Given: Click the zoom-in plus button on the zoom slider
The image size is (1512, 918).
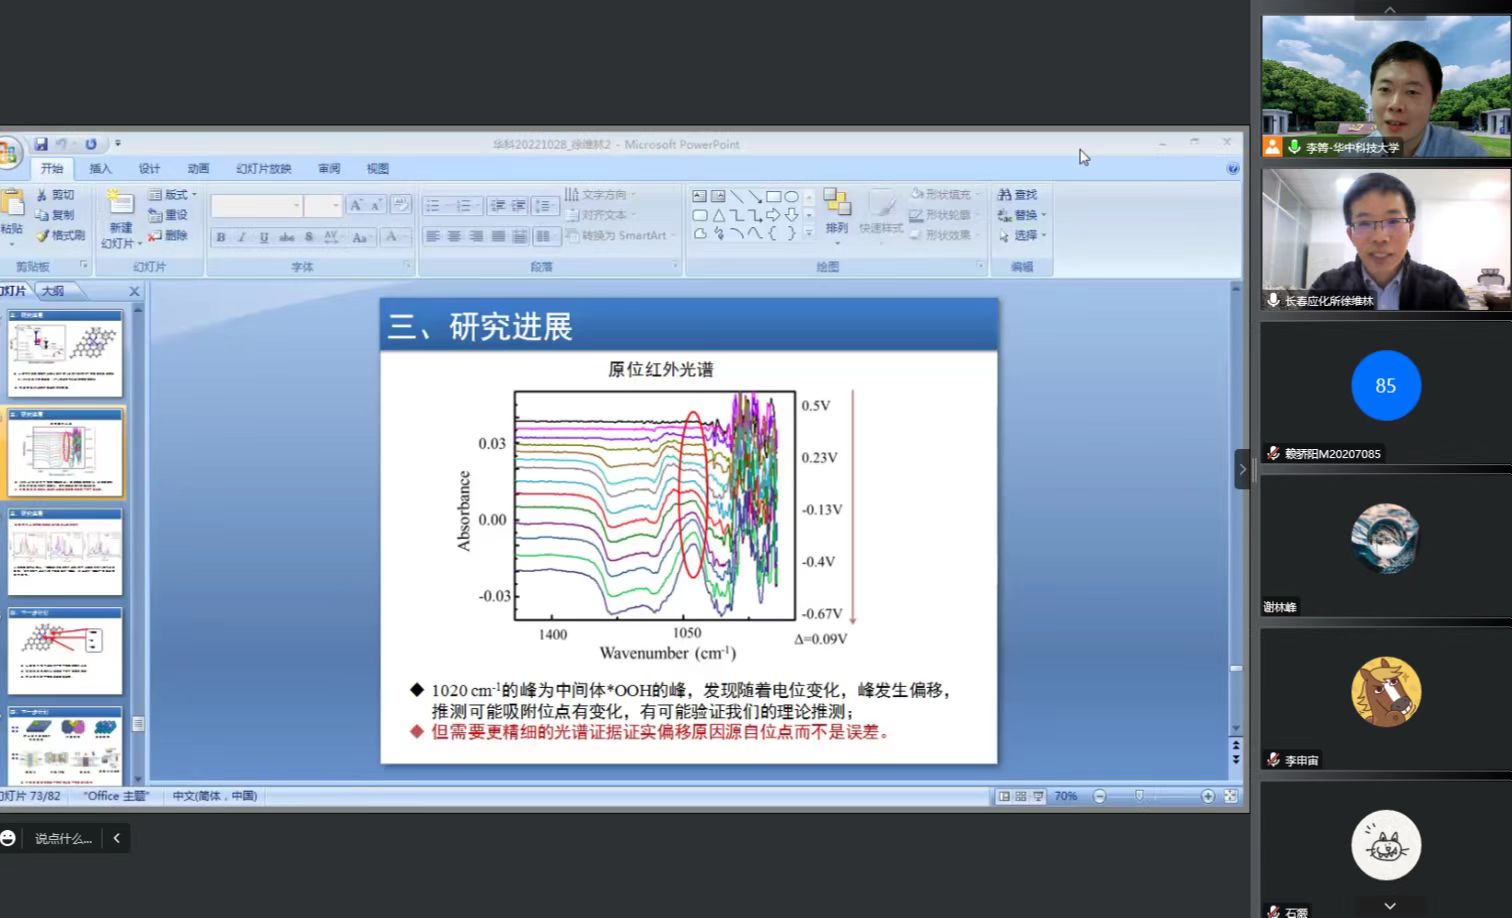Looking at the screenshot, I should click(1207, 796).
